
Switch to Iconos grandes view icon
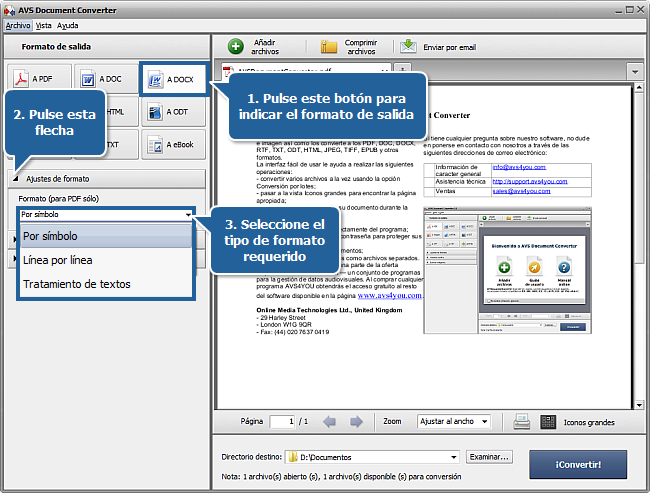[x=548, y=422]
